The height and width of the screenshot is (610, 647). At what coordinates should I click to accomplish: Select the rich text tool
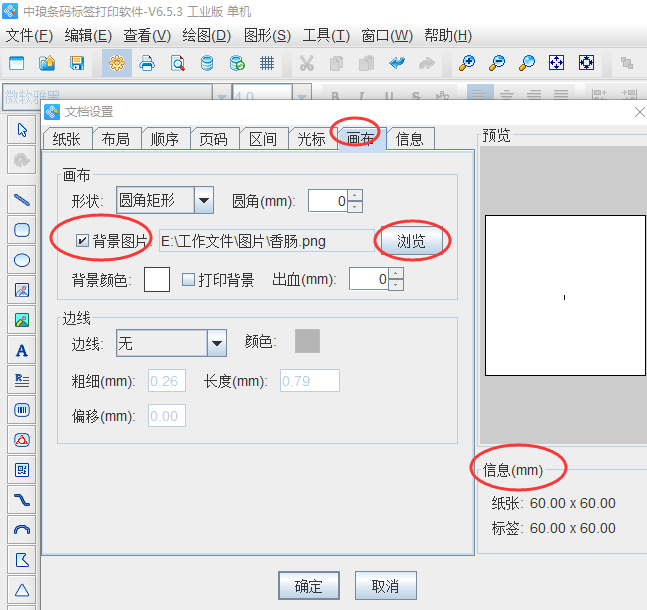coord(22,380)
